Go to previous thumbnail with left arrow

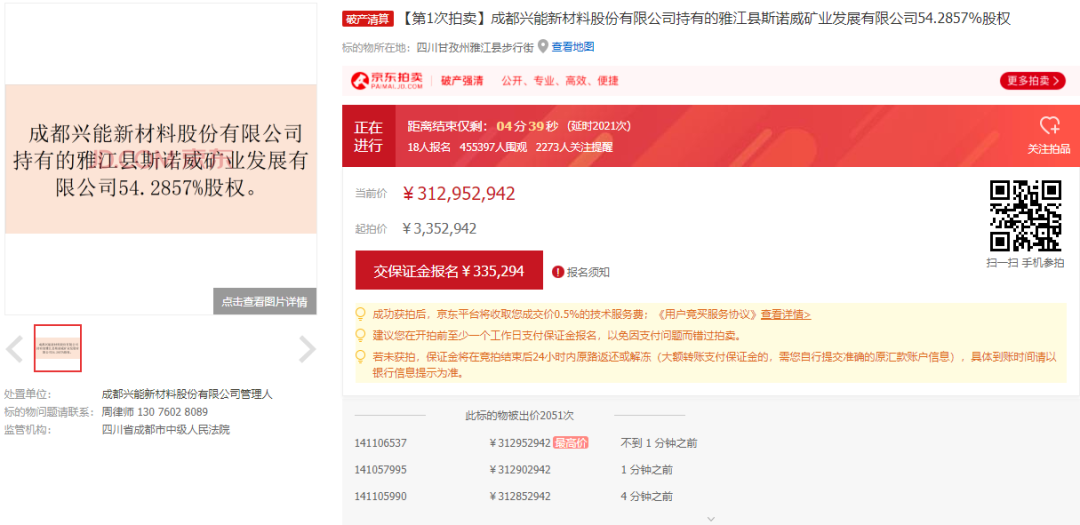coord(14,349)
